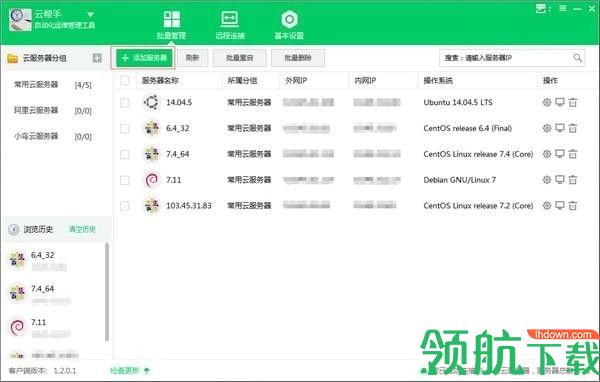Check the box for server 14.04.5
Screen dimensions: 600x382
[x=125, y=103]
